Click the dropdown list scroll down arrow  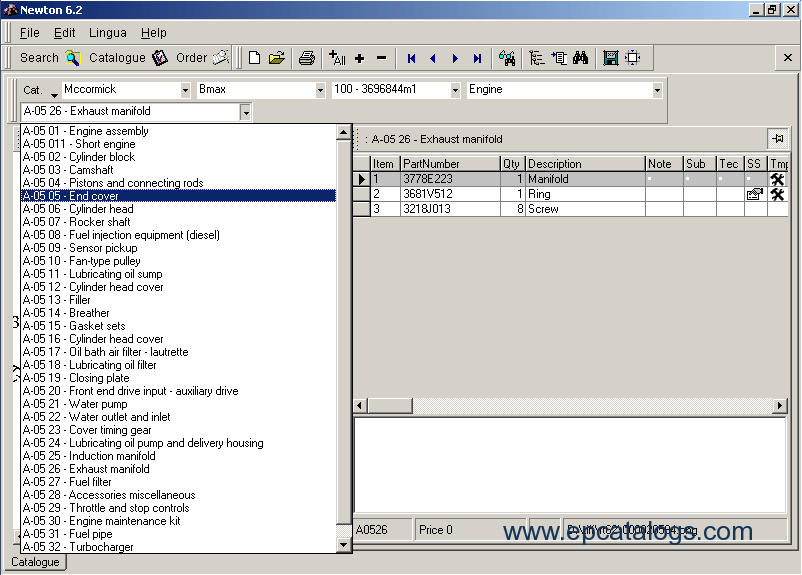point(343,545)
